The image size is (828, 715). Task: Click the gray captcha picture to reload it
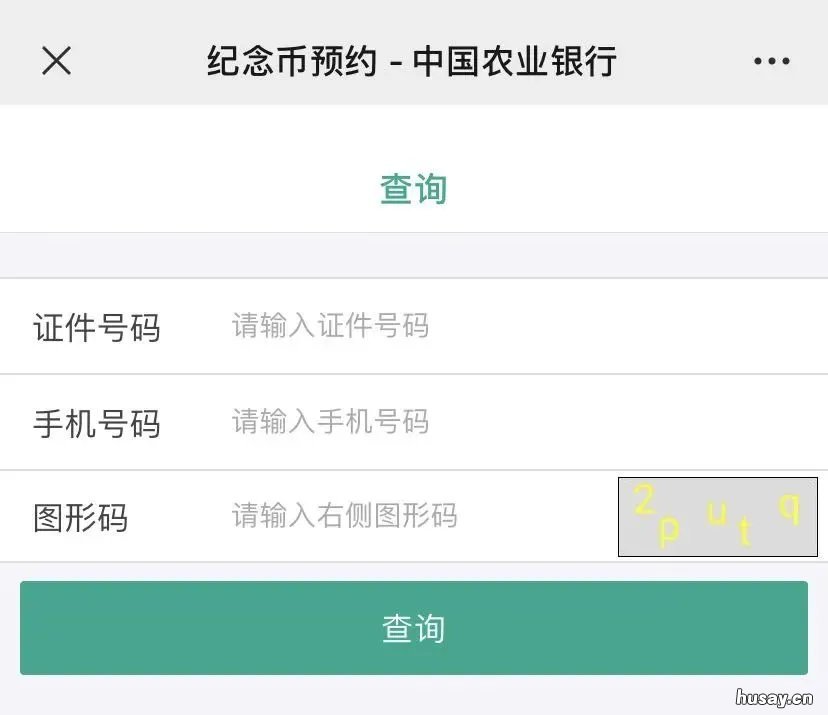pyautogui.click(x=716, y=517)
